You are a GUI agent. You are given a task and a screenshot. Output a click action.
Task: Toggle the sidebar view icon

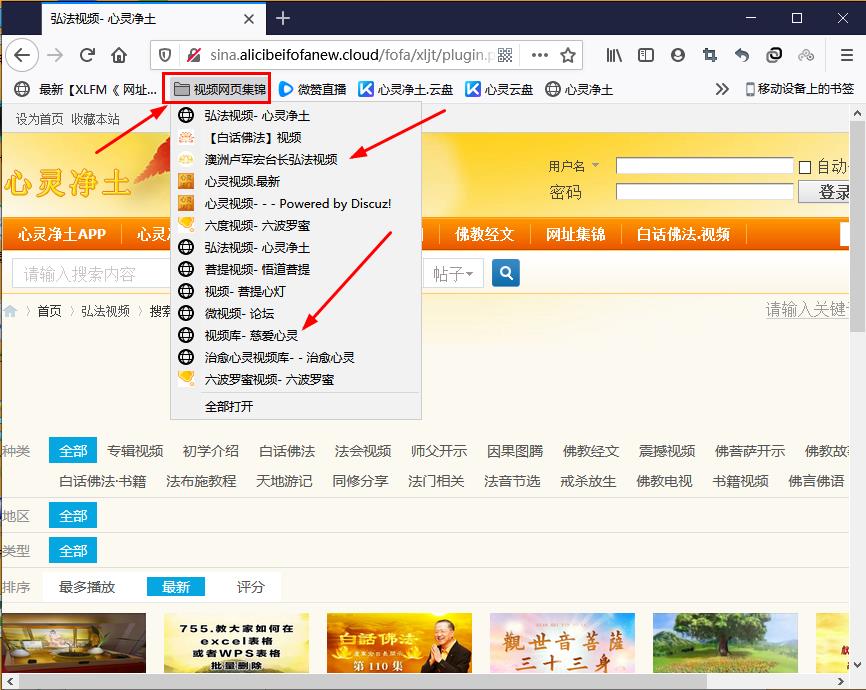pyautogui.click(x=646, y=55)
